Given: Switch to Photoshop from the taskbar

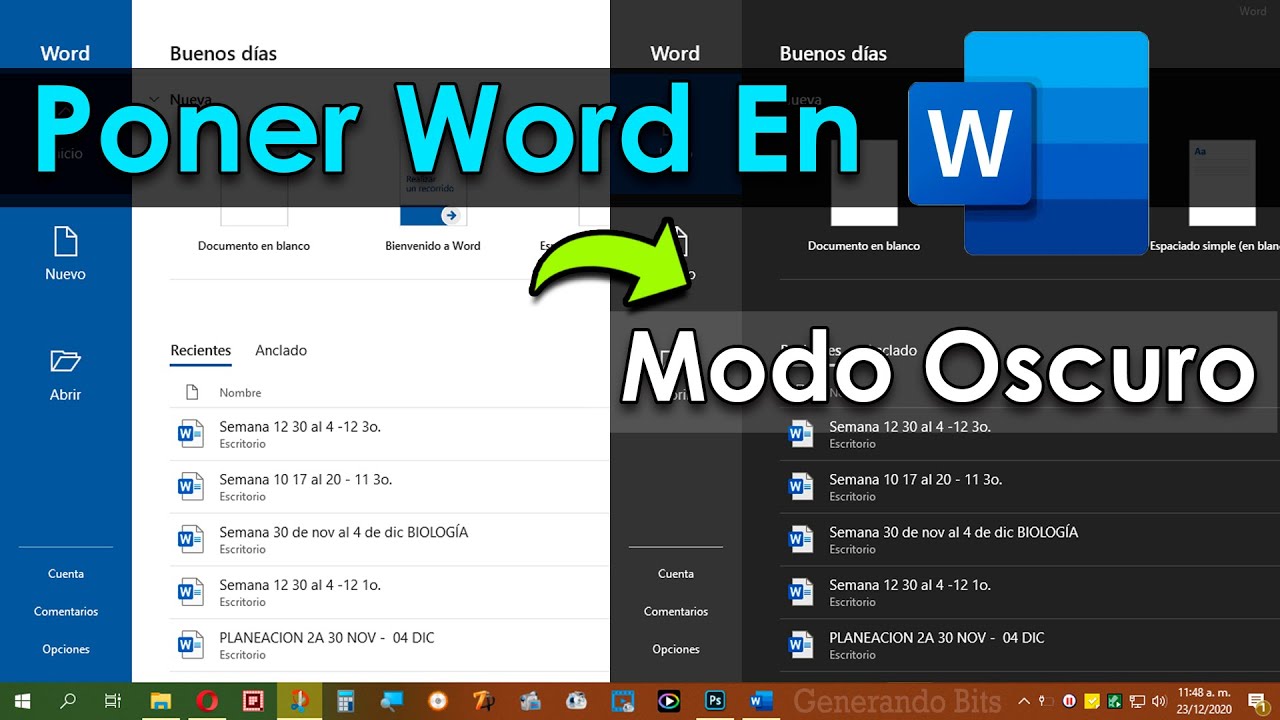Looking at the screenshot, I should tap(715, 701).
